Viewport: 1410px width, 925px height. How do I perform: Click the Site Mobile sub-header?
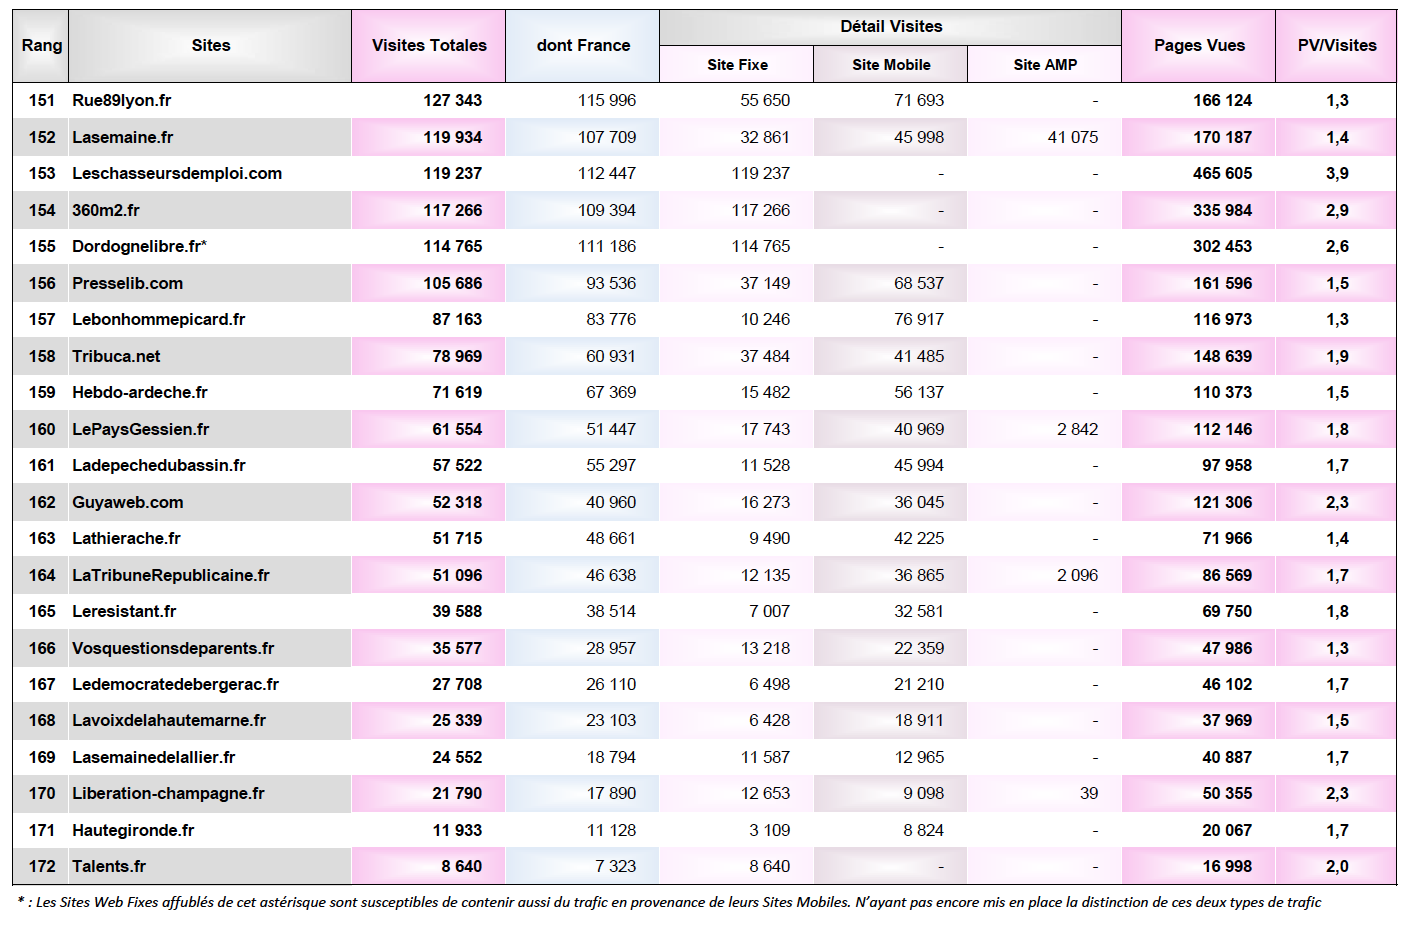891,65
